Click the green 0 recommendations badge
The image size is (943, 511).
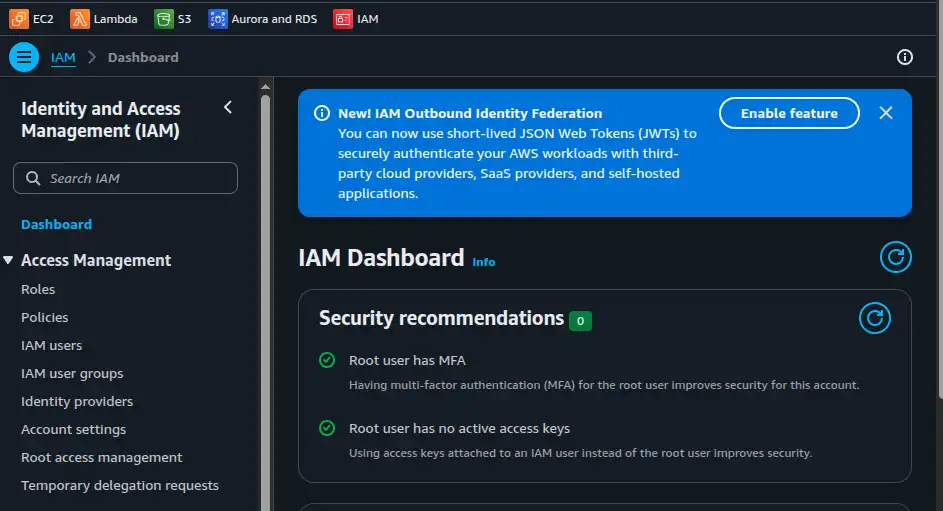click(580, 320)
